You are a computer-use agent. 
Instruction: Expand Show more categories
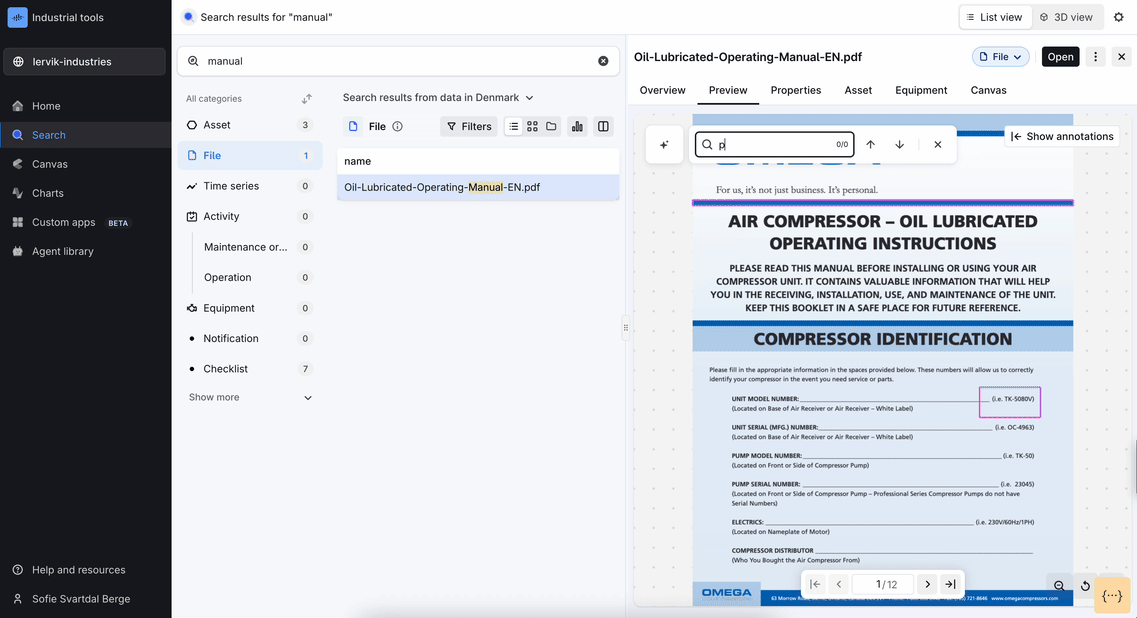click(x=250, y=397)
